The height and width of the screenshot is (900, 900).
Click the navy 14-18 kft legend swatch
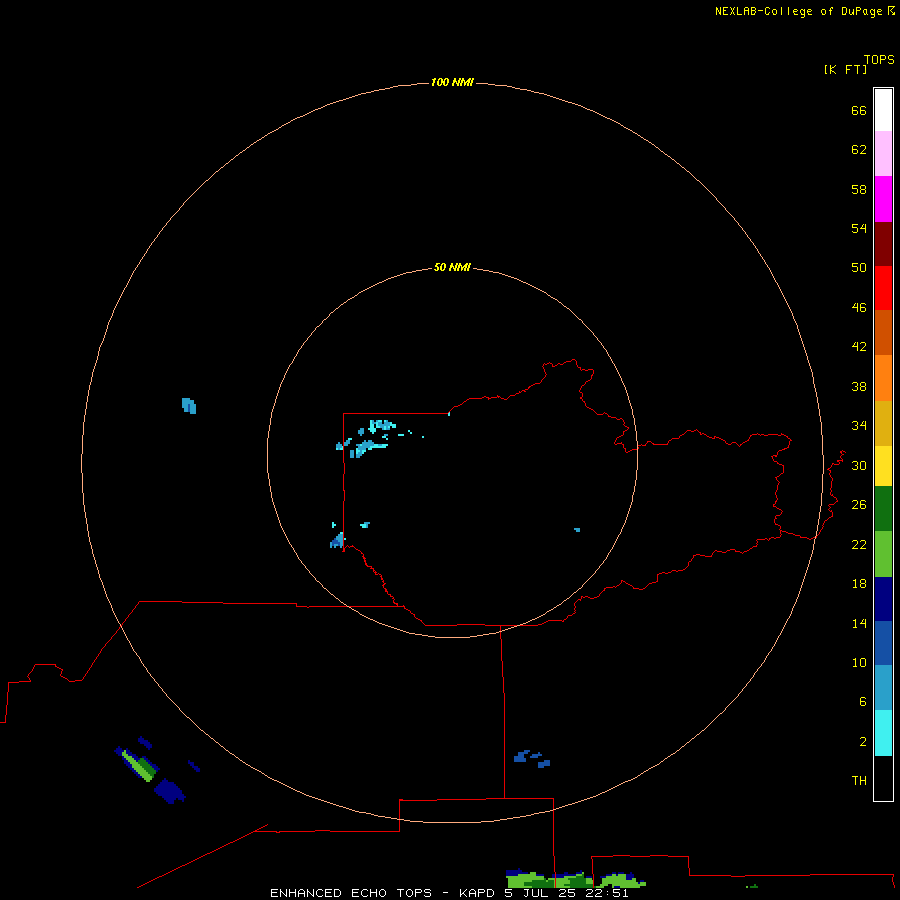[x=883, y=599]
